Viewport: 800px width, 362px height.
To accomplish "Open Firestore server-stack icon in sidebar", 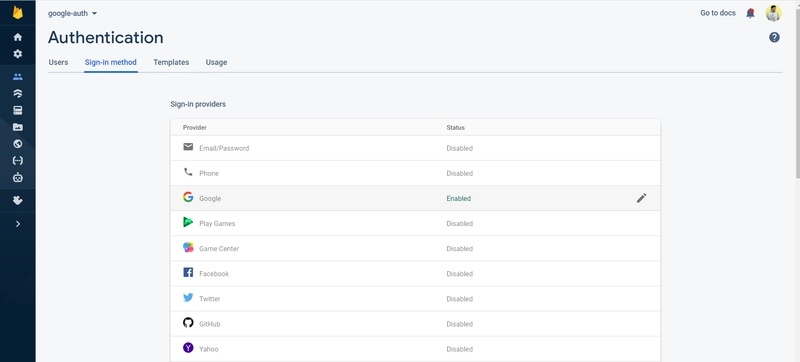I will point(18,111).
